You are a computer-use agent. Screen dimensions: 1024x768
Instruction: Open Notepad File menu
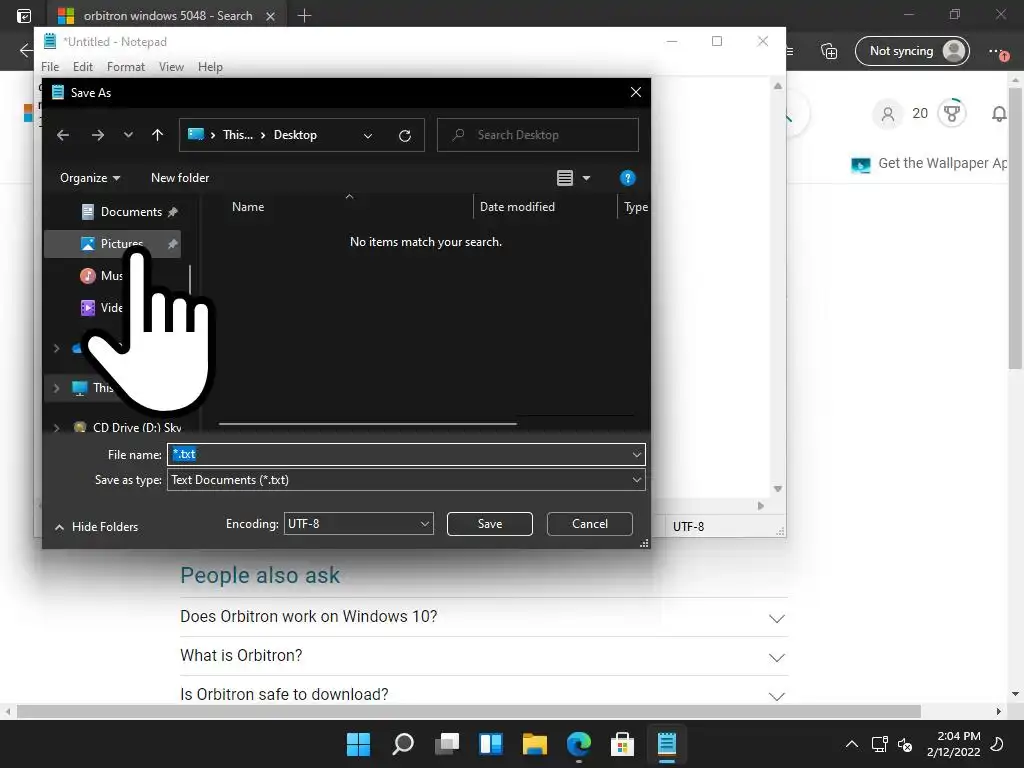tap(50, 67)
